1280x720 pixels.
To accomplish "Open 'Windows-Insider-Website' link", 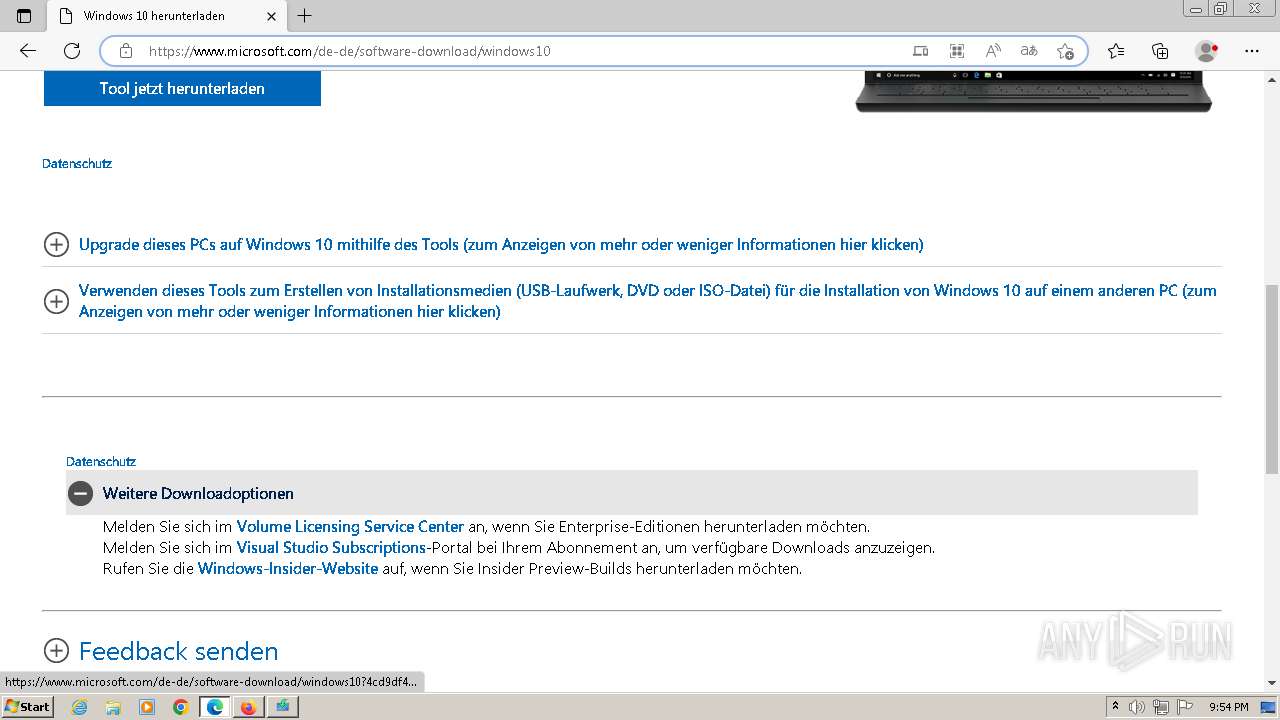I will [288, 568].
